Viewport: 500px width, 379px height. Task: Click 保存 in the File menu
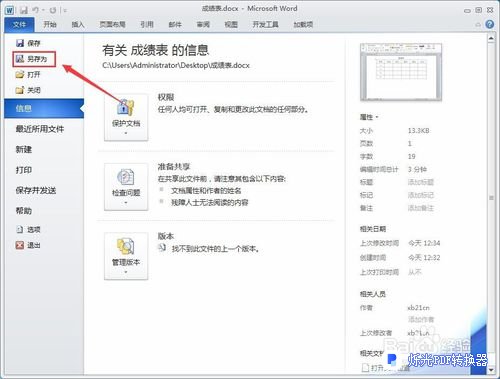coord(28,43)
